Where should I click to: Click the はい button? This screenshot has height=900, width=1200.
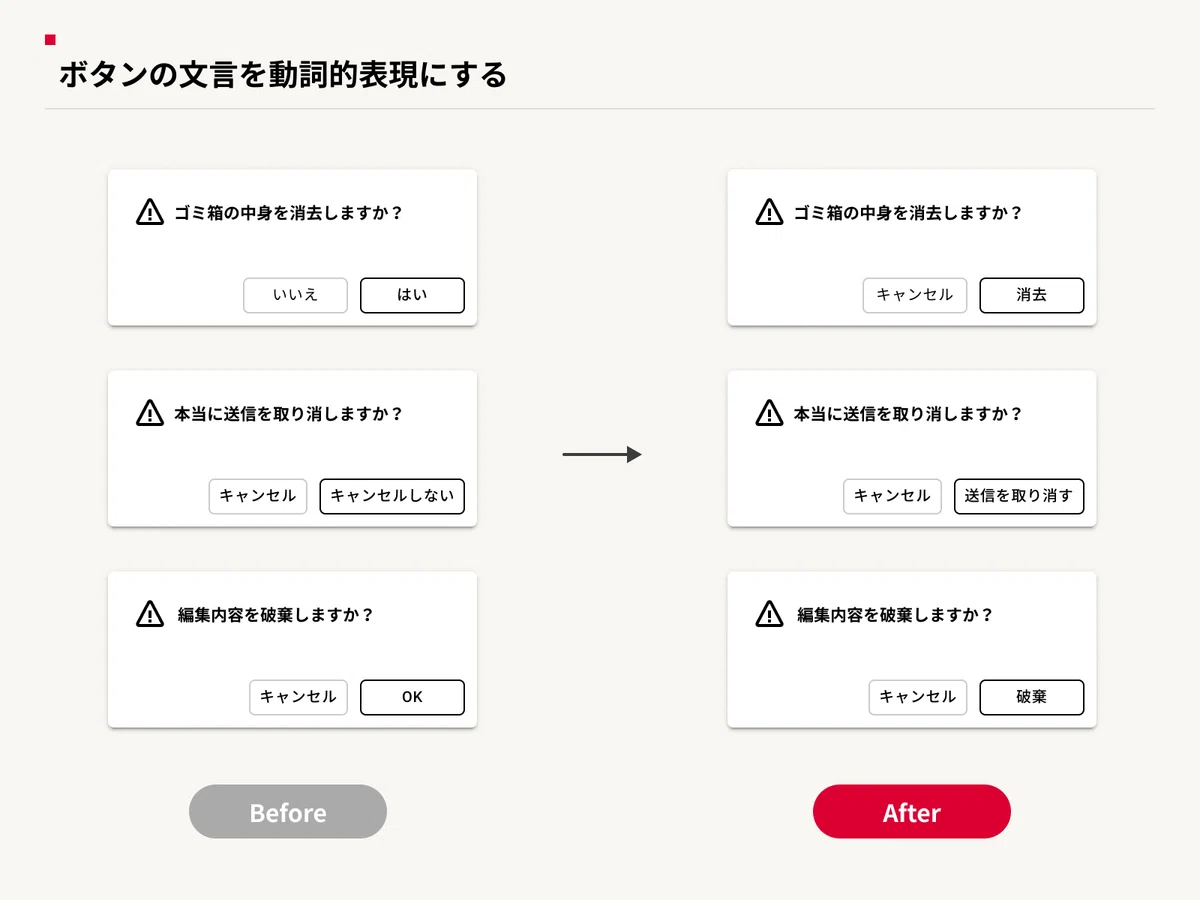point(412,295)
